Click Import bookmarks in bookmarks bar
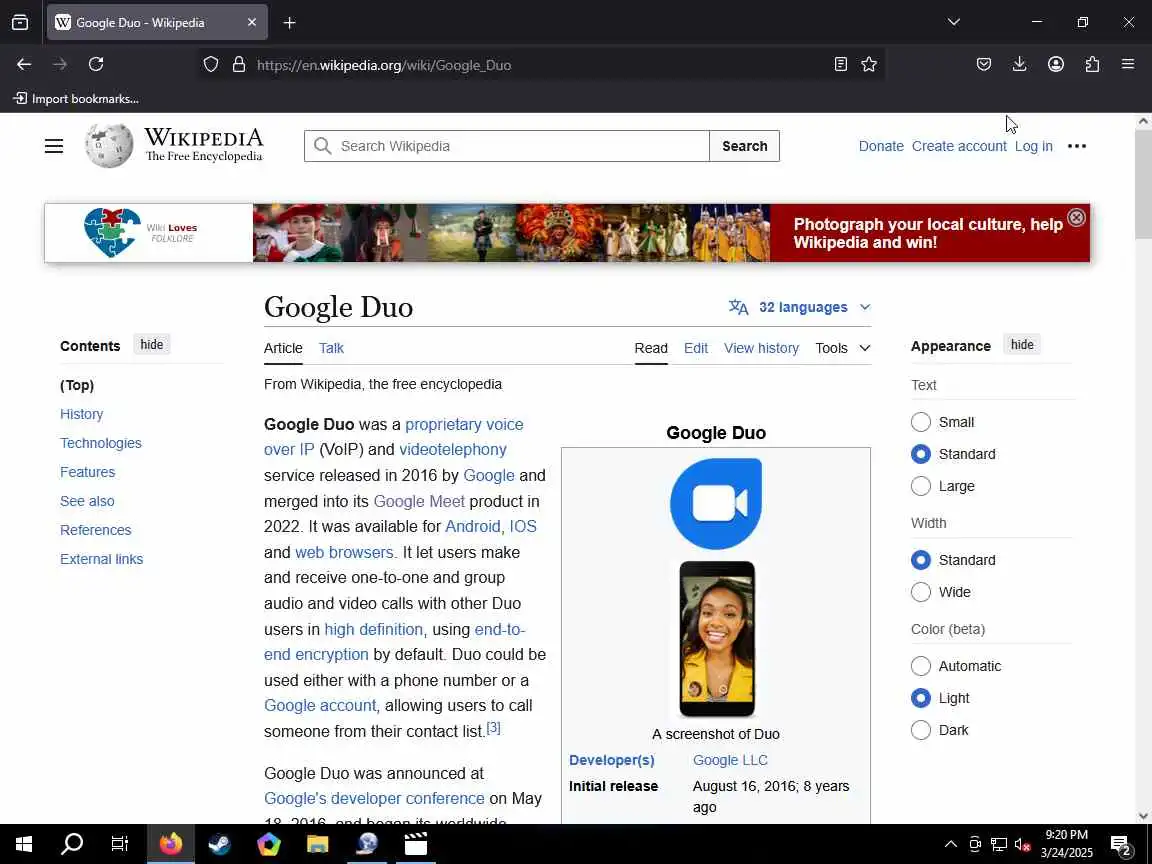The width and height of the screenshot is (1152, 864). pyautogui.click(x=76, y=98)
